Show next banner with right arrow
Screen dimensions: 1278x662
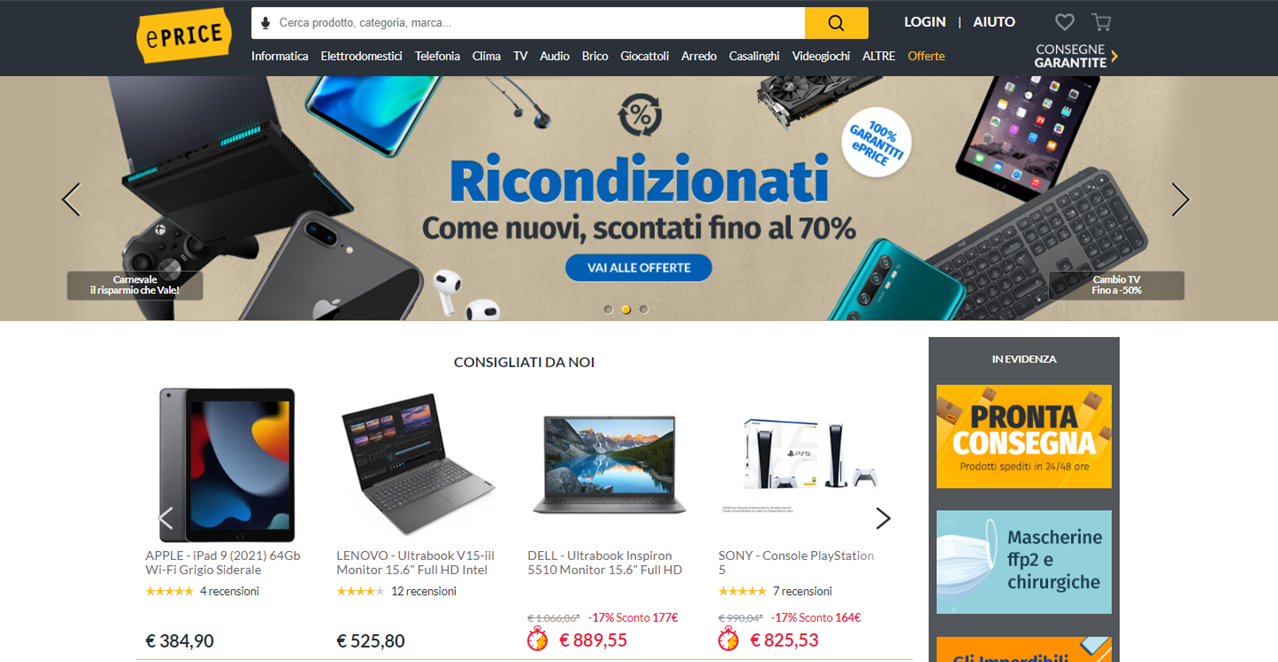tap(1180, 200)
